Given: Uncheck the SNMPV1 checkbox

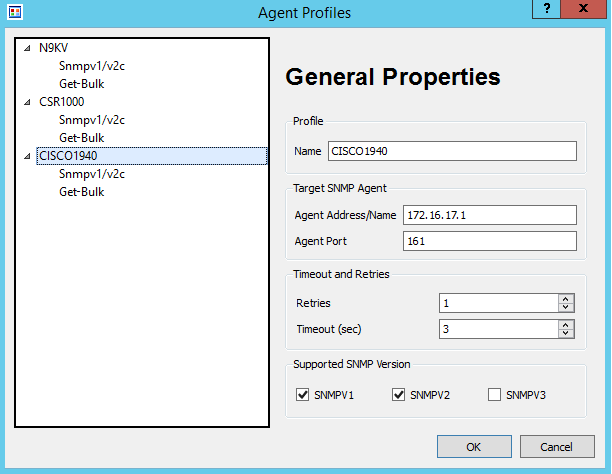Looking at the screenshot, I should tap(302, 395).
